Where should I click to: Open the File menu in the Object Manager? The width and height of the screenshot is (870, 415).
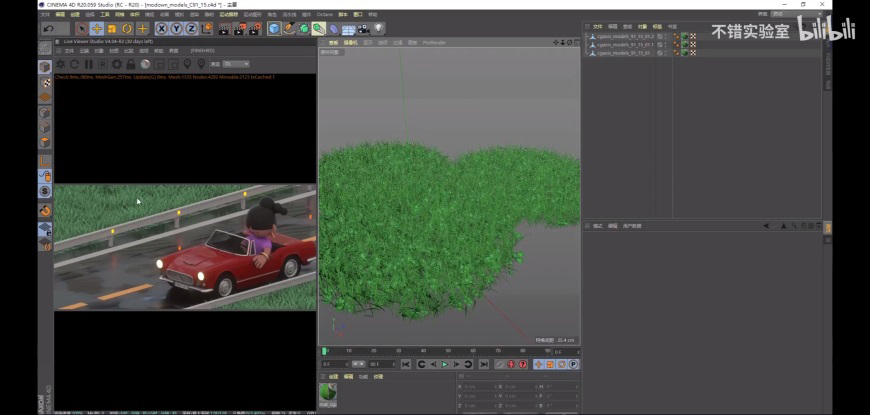tap(598, 26)
